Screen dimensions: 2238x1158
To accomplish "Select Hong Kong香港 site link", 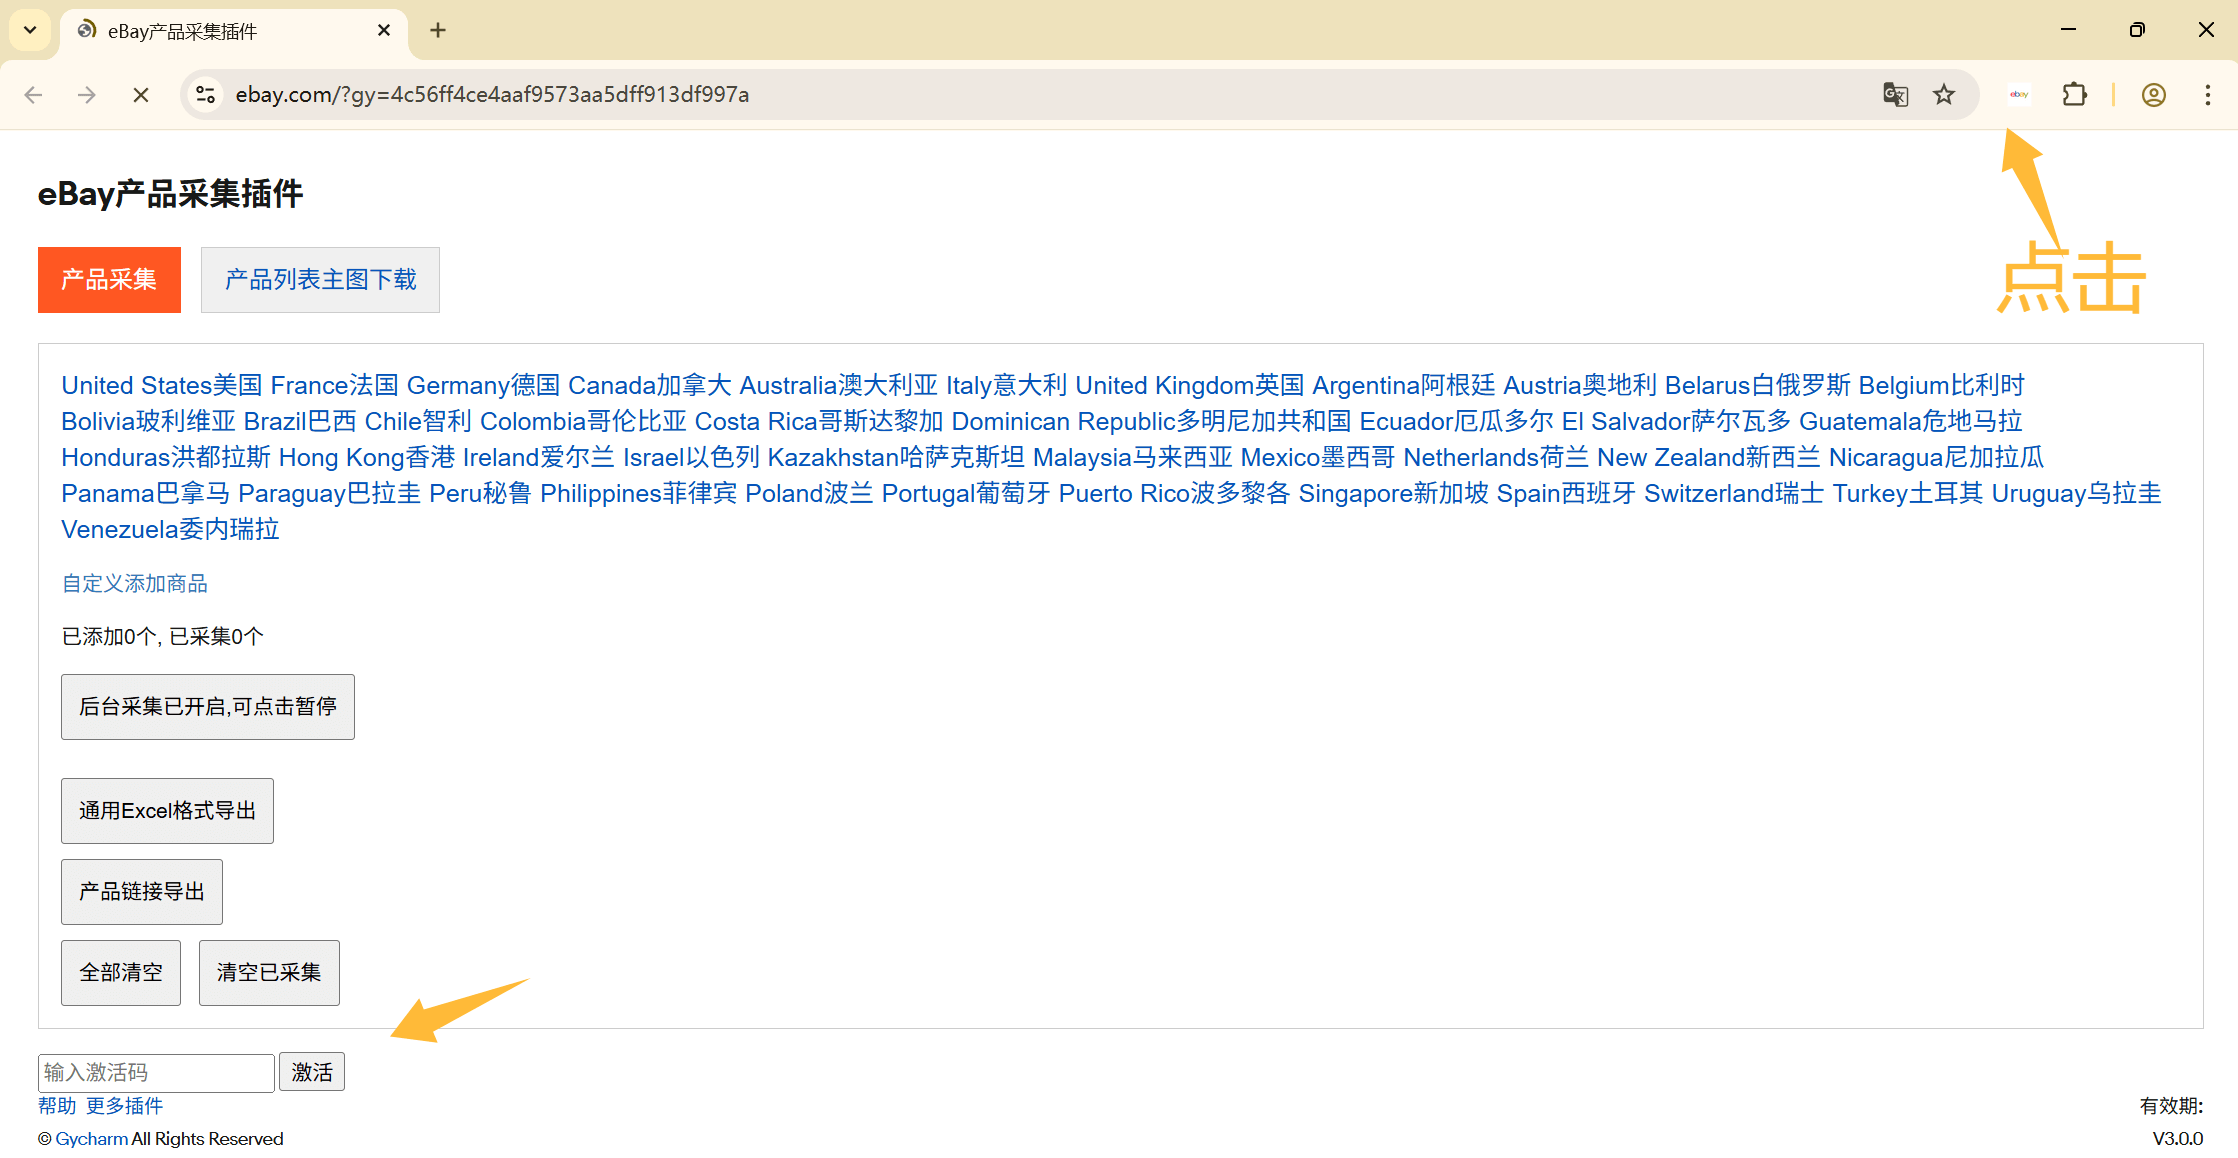I will pyautogui.click(x=367, y=458).
